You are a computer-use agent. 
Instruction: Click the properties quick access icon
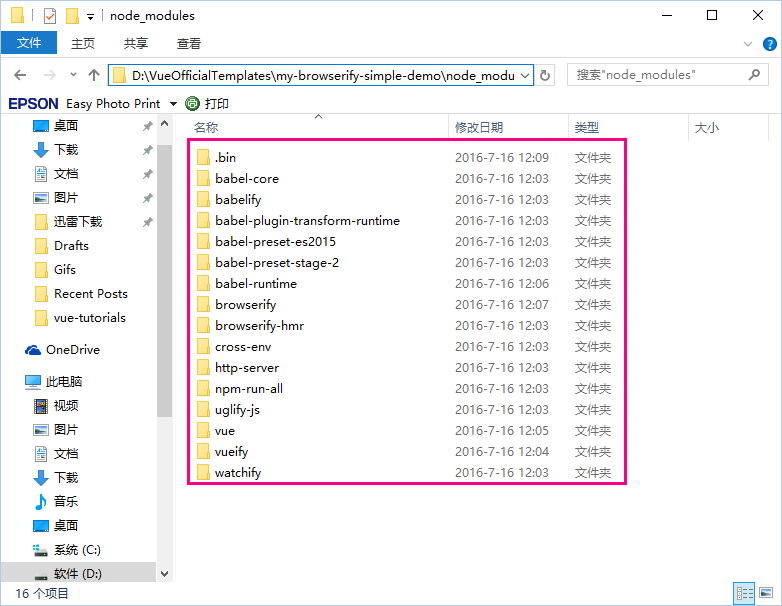pos(50,16)
